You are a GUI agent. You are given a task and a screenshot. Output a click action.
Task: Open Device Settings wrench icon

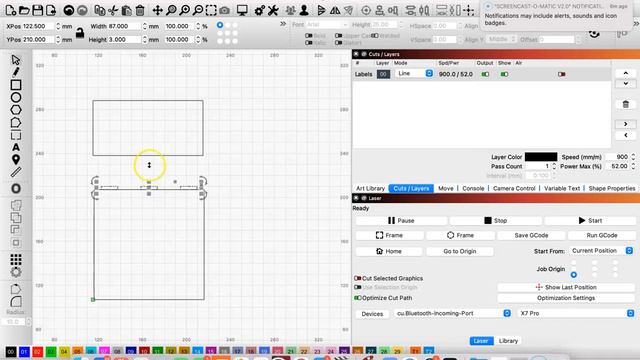(273, 10)
